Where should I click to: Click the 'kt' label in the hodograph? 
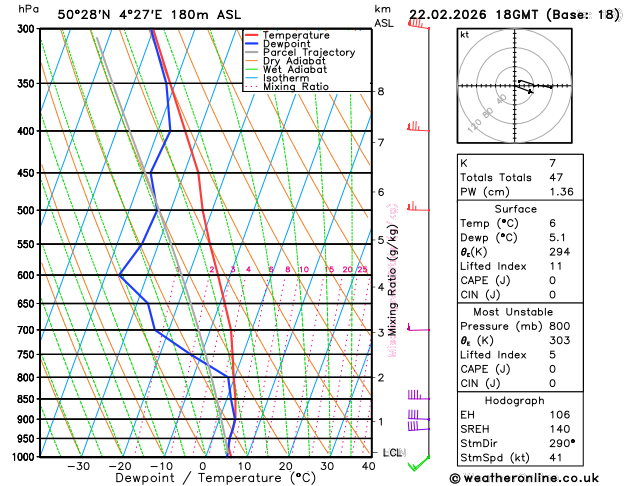(465, 35)
